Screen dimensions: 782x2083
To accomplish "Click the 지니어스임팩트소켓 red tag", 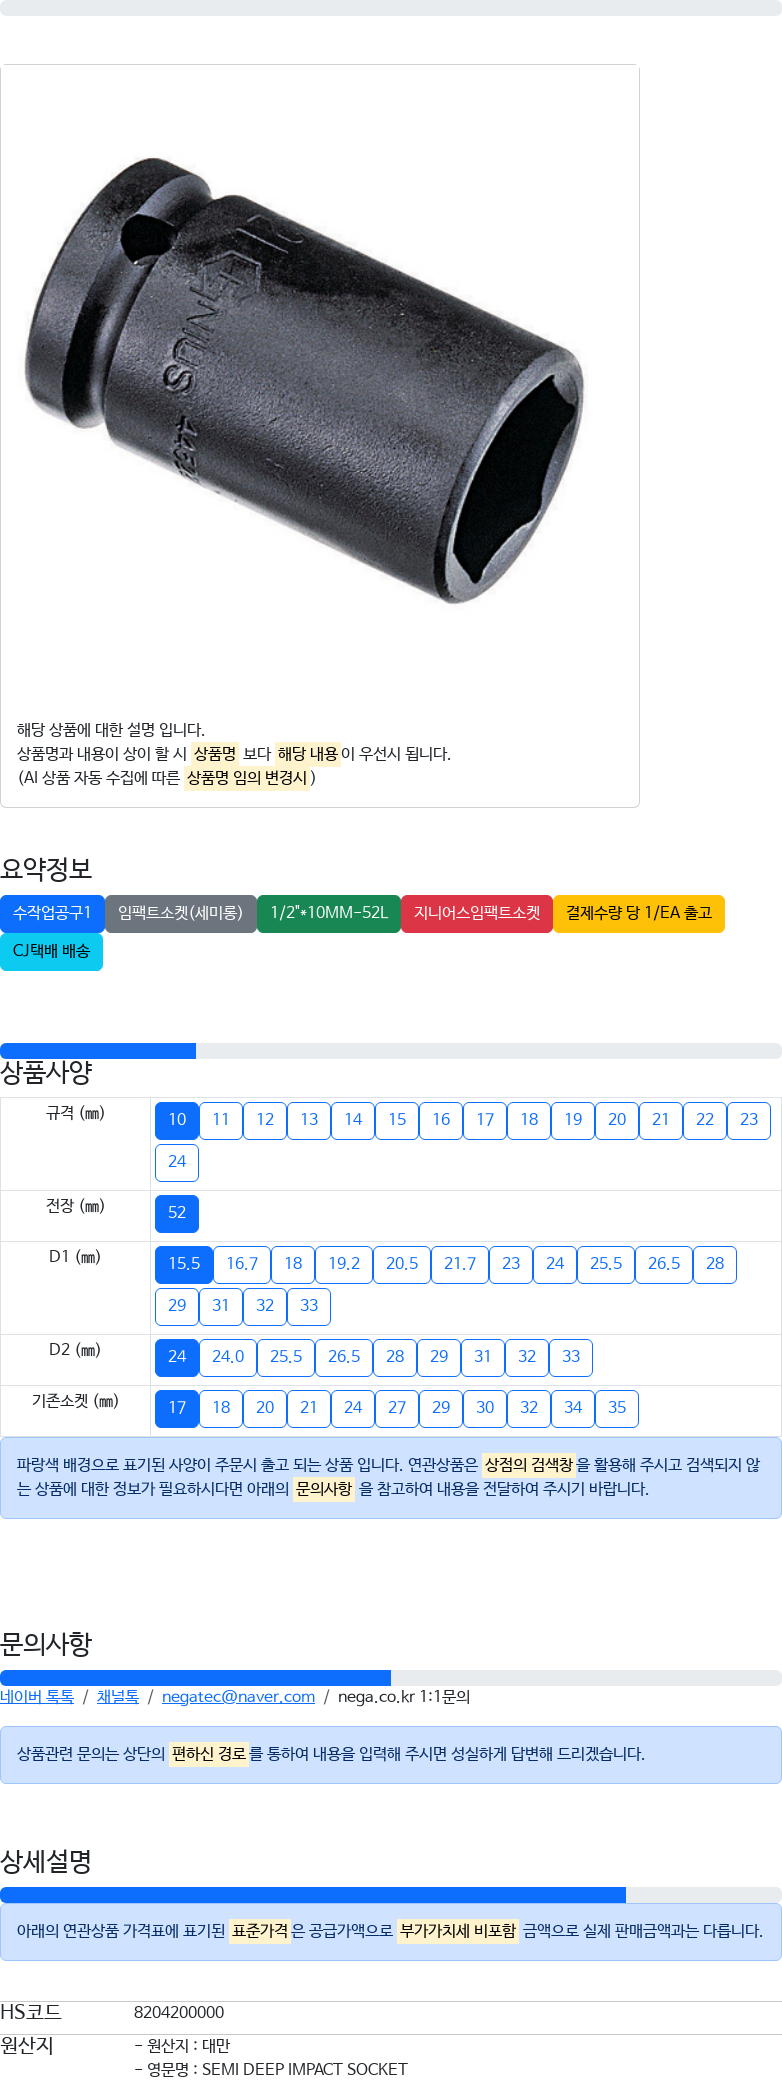I will 477,913.
